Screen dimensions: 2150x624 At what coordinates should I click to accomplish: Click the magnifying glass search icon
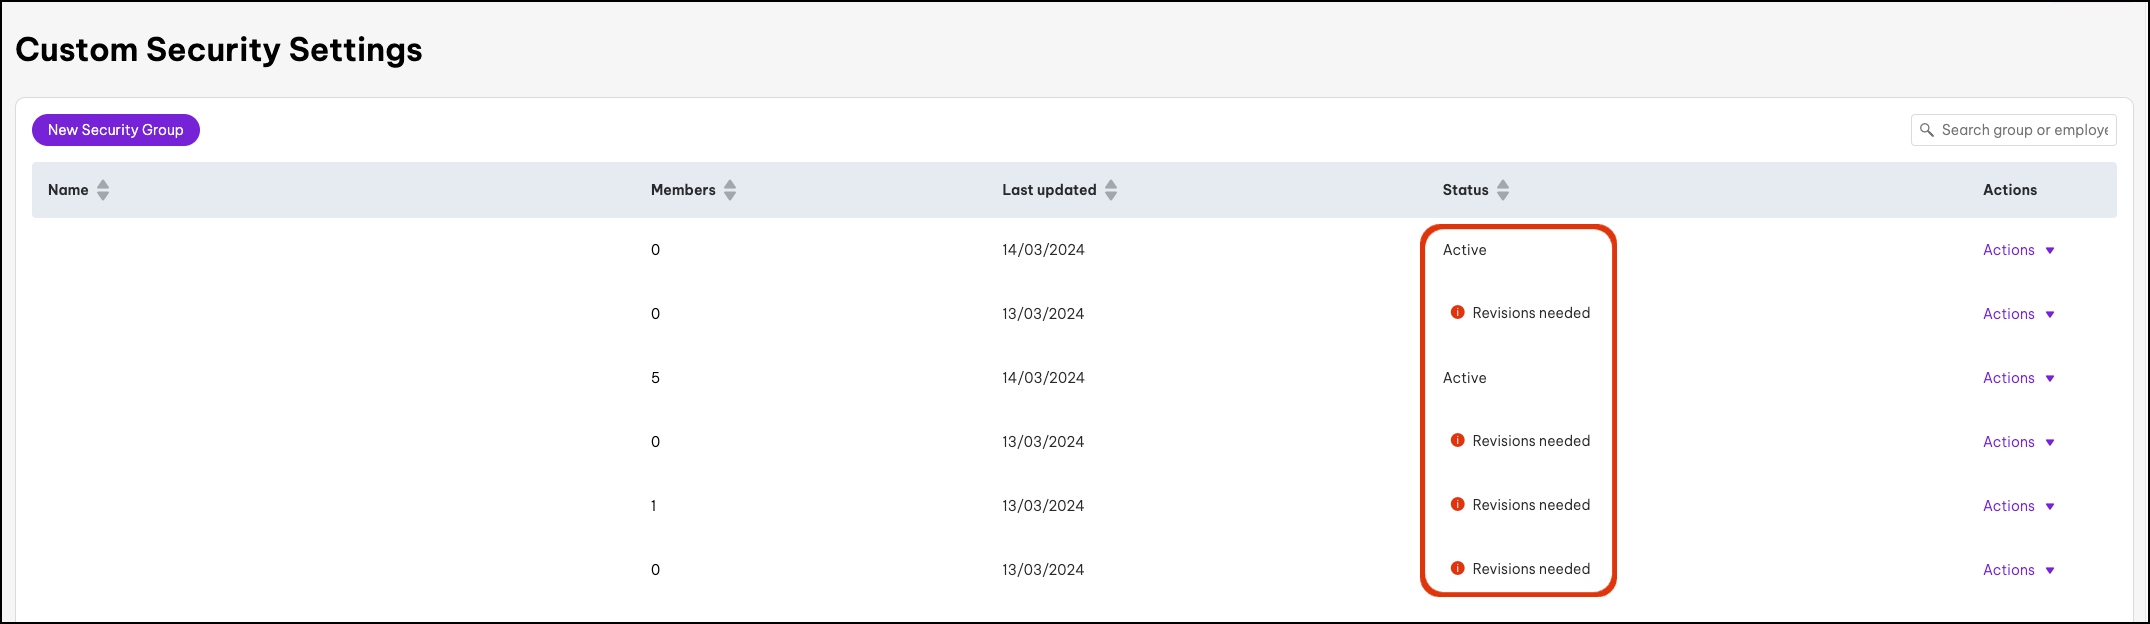[1927, 130]
